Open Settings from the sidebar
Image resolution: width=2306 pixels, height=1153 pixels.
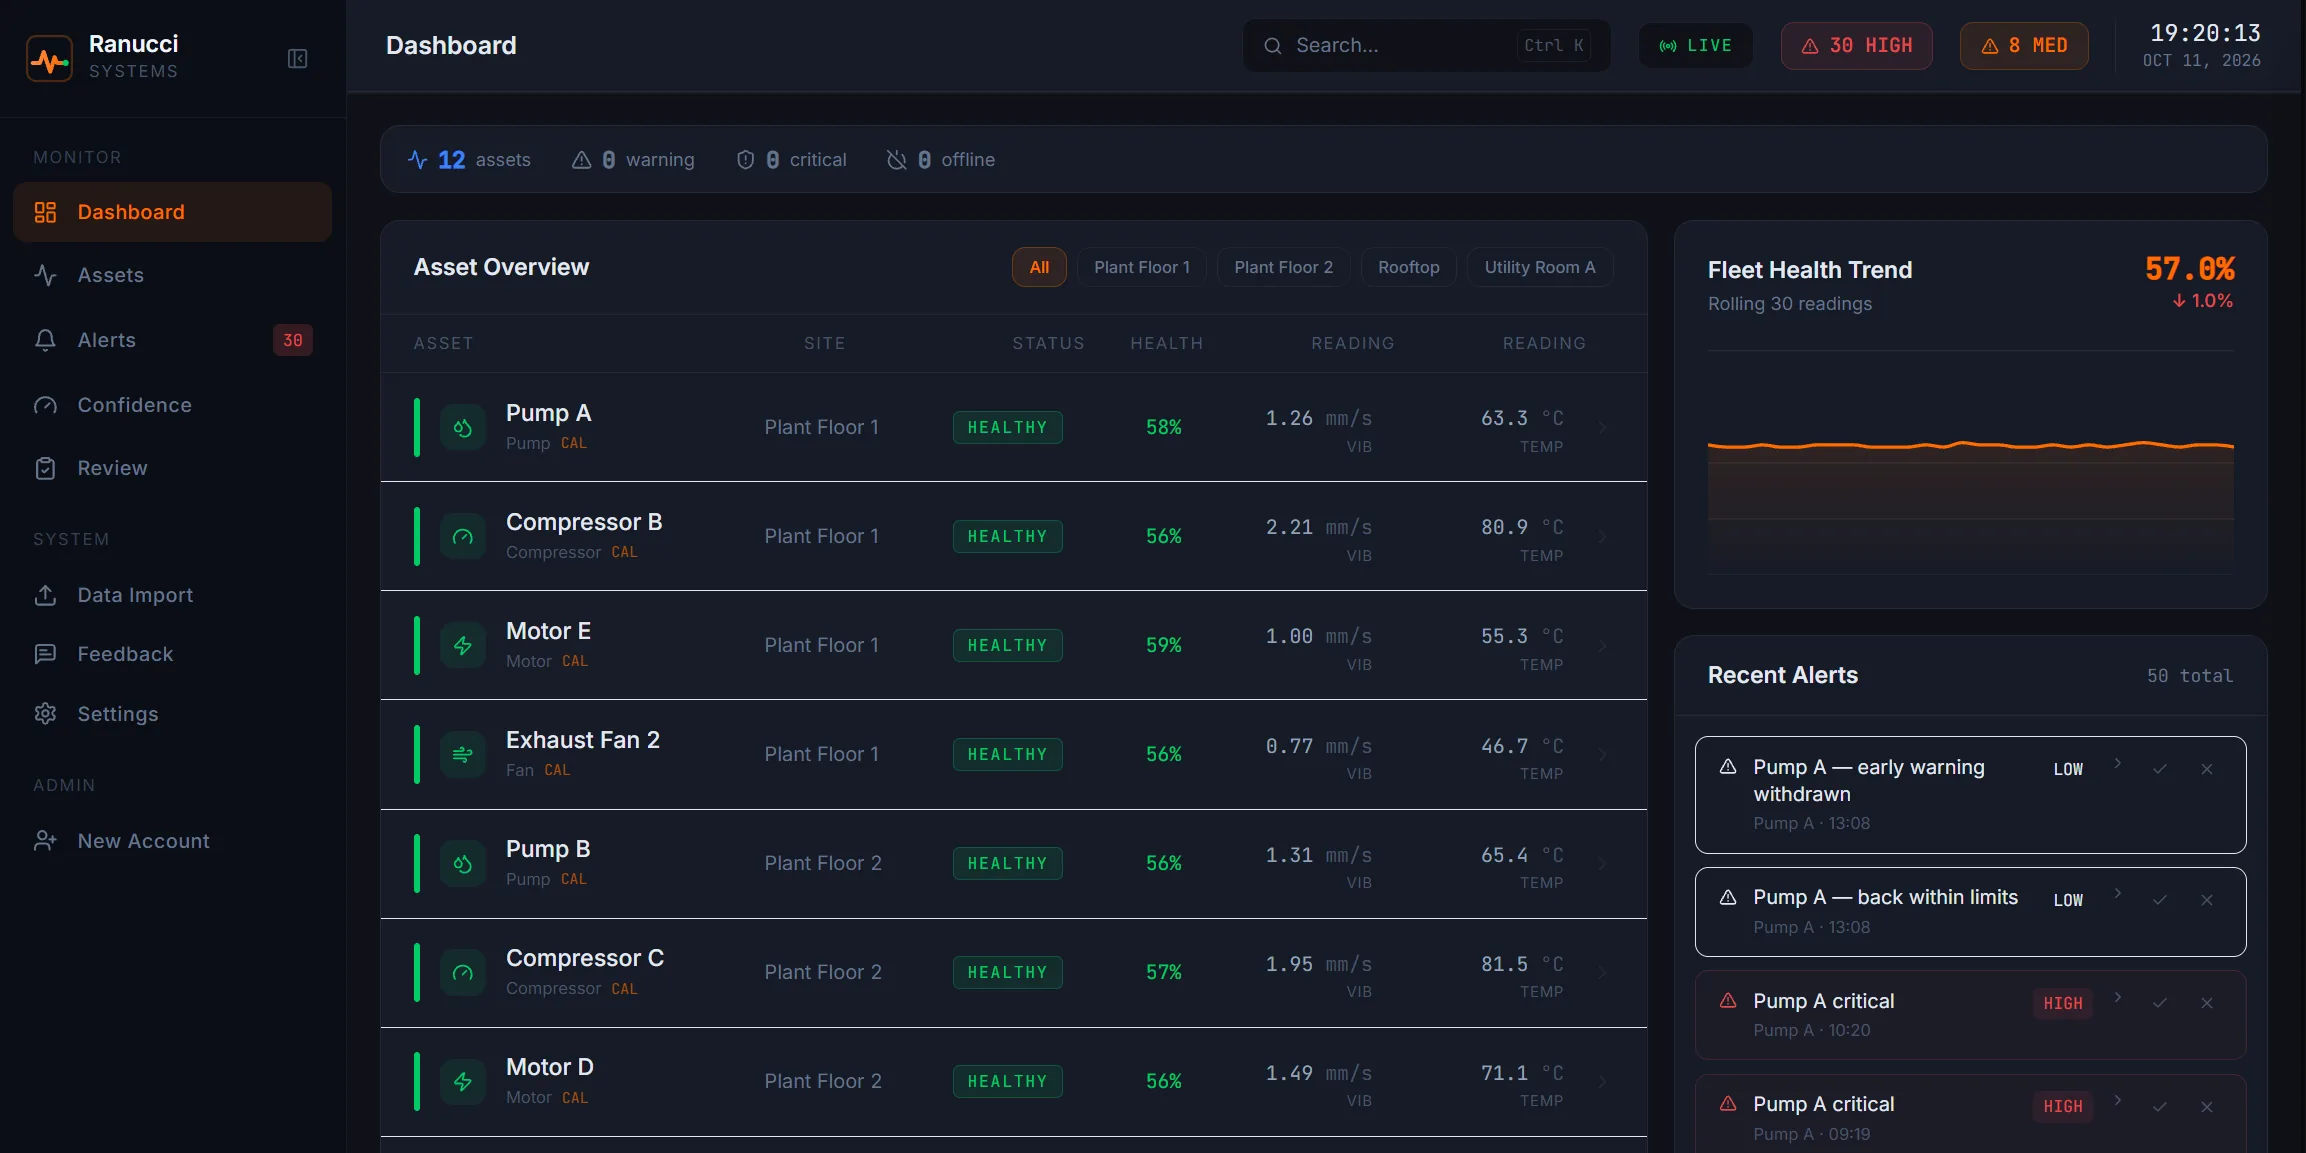pos(172,714)
